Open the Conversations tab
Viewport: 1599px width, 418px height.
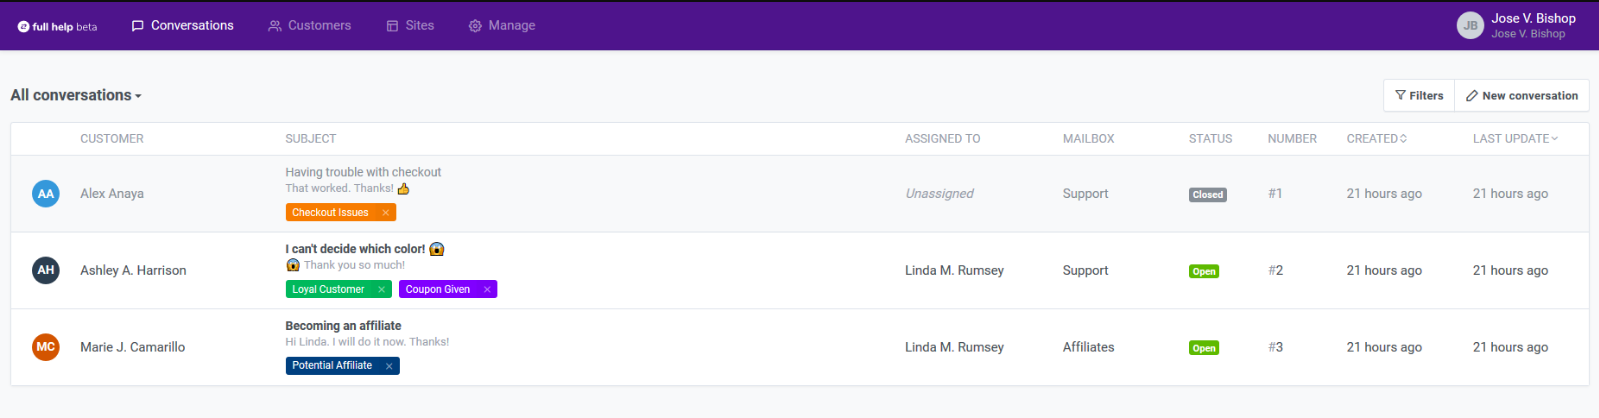coord(182,26)
